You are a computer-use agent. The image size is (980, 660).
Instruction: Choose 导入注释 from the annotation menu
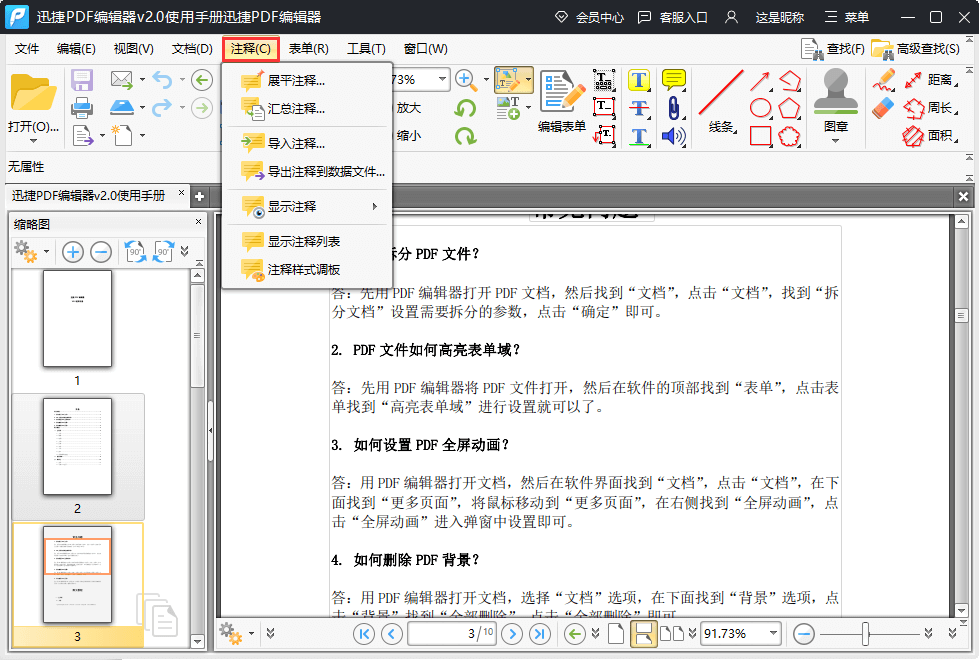click(296, 143)
